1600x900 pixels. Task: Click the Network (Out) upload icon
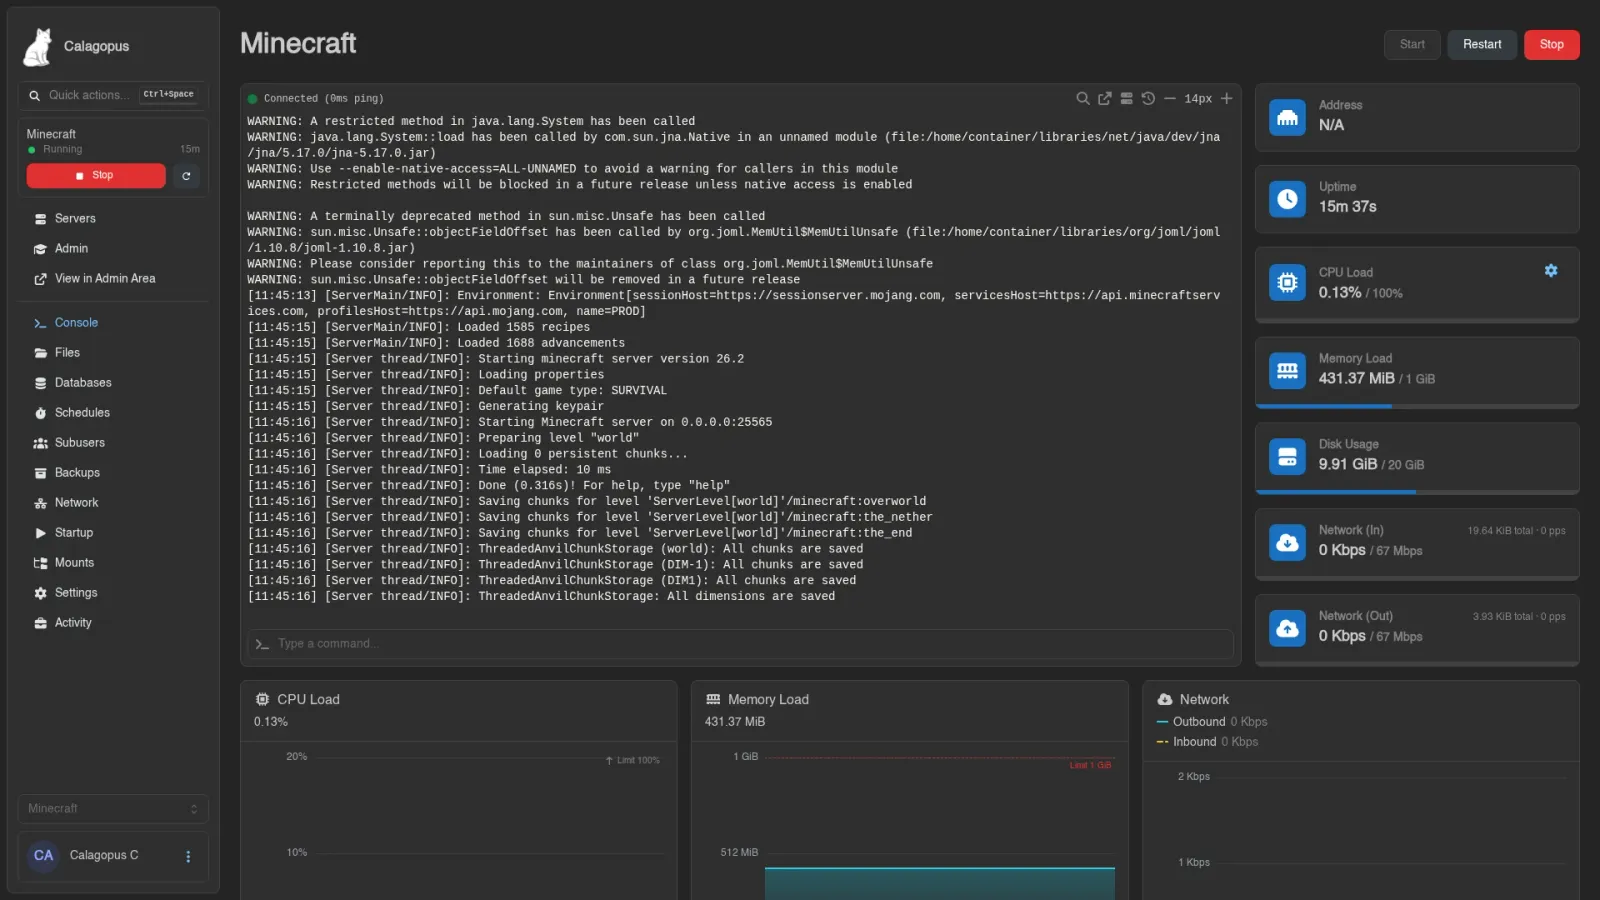click(x=1287, y=628)
